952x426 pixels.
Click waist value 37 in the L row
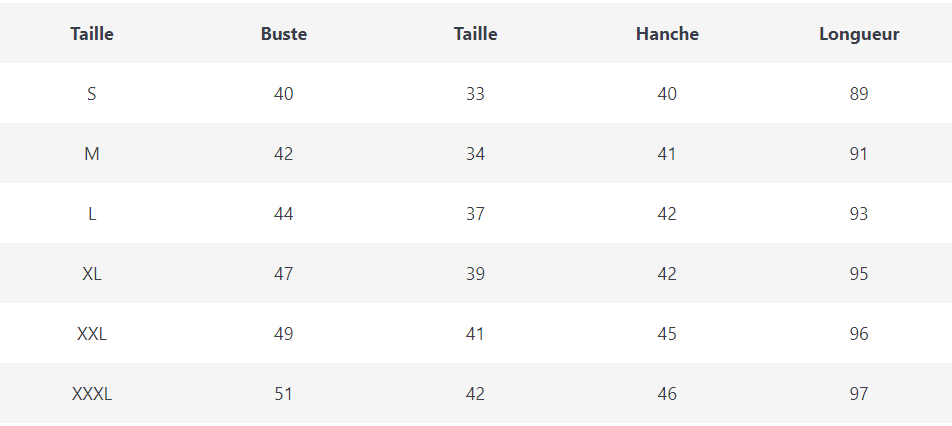[475, 214]
